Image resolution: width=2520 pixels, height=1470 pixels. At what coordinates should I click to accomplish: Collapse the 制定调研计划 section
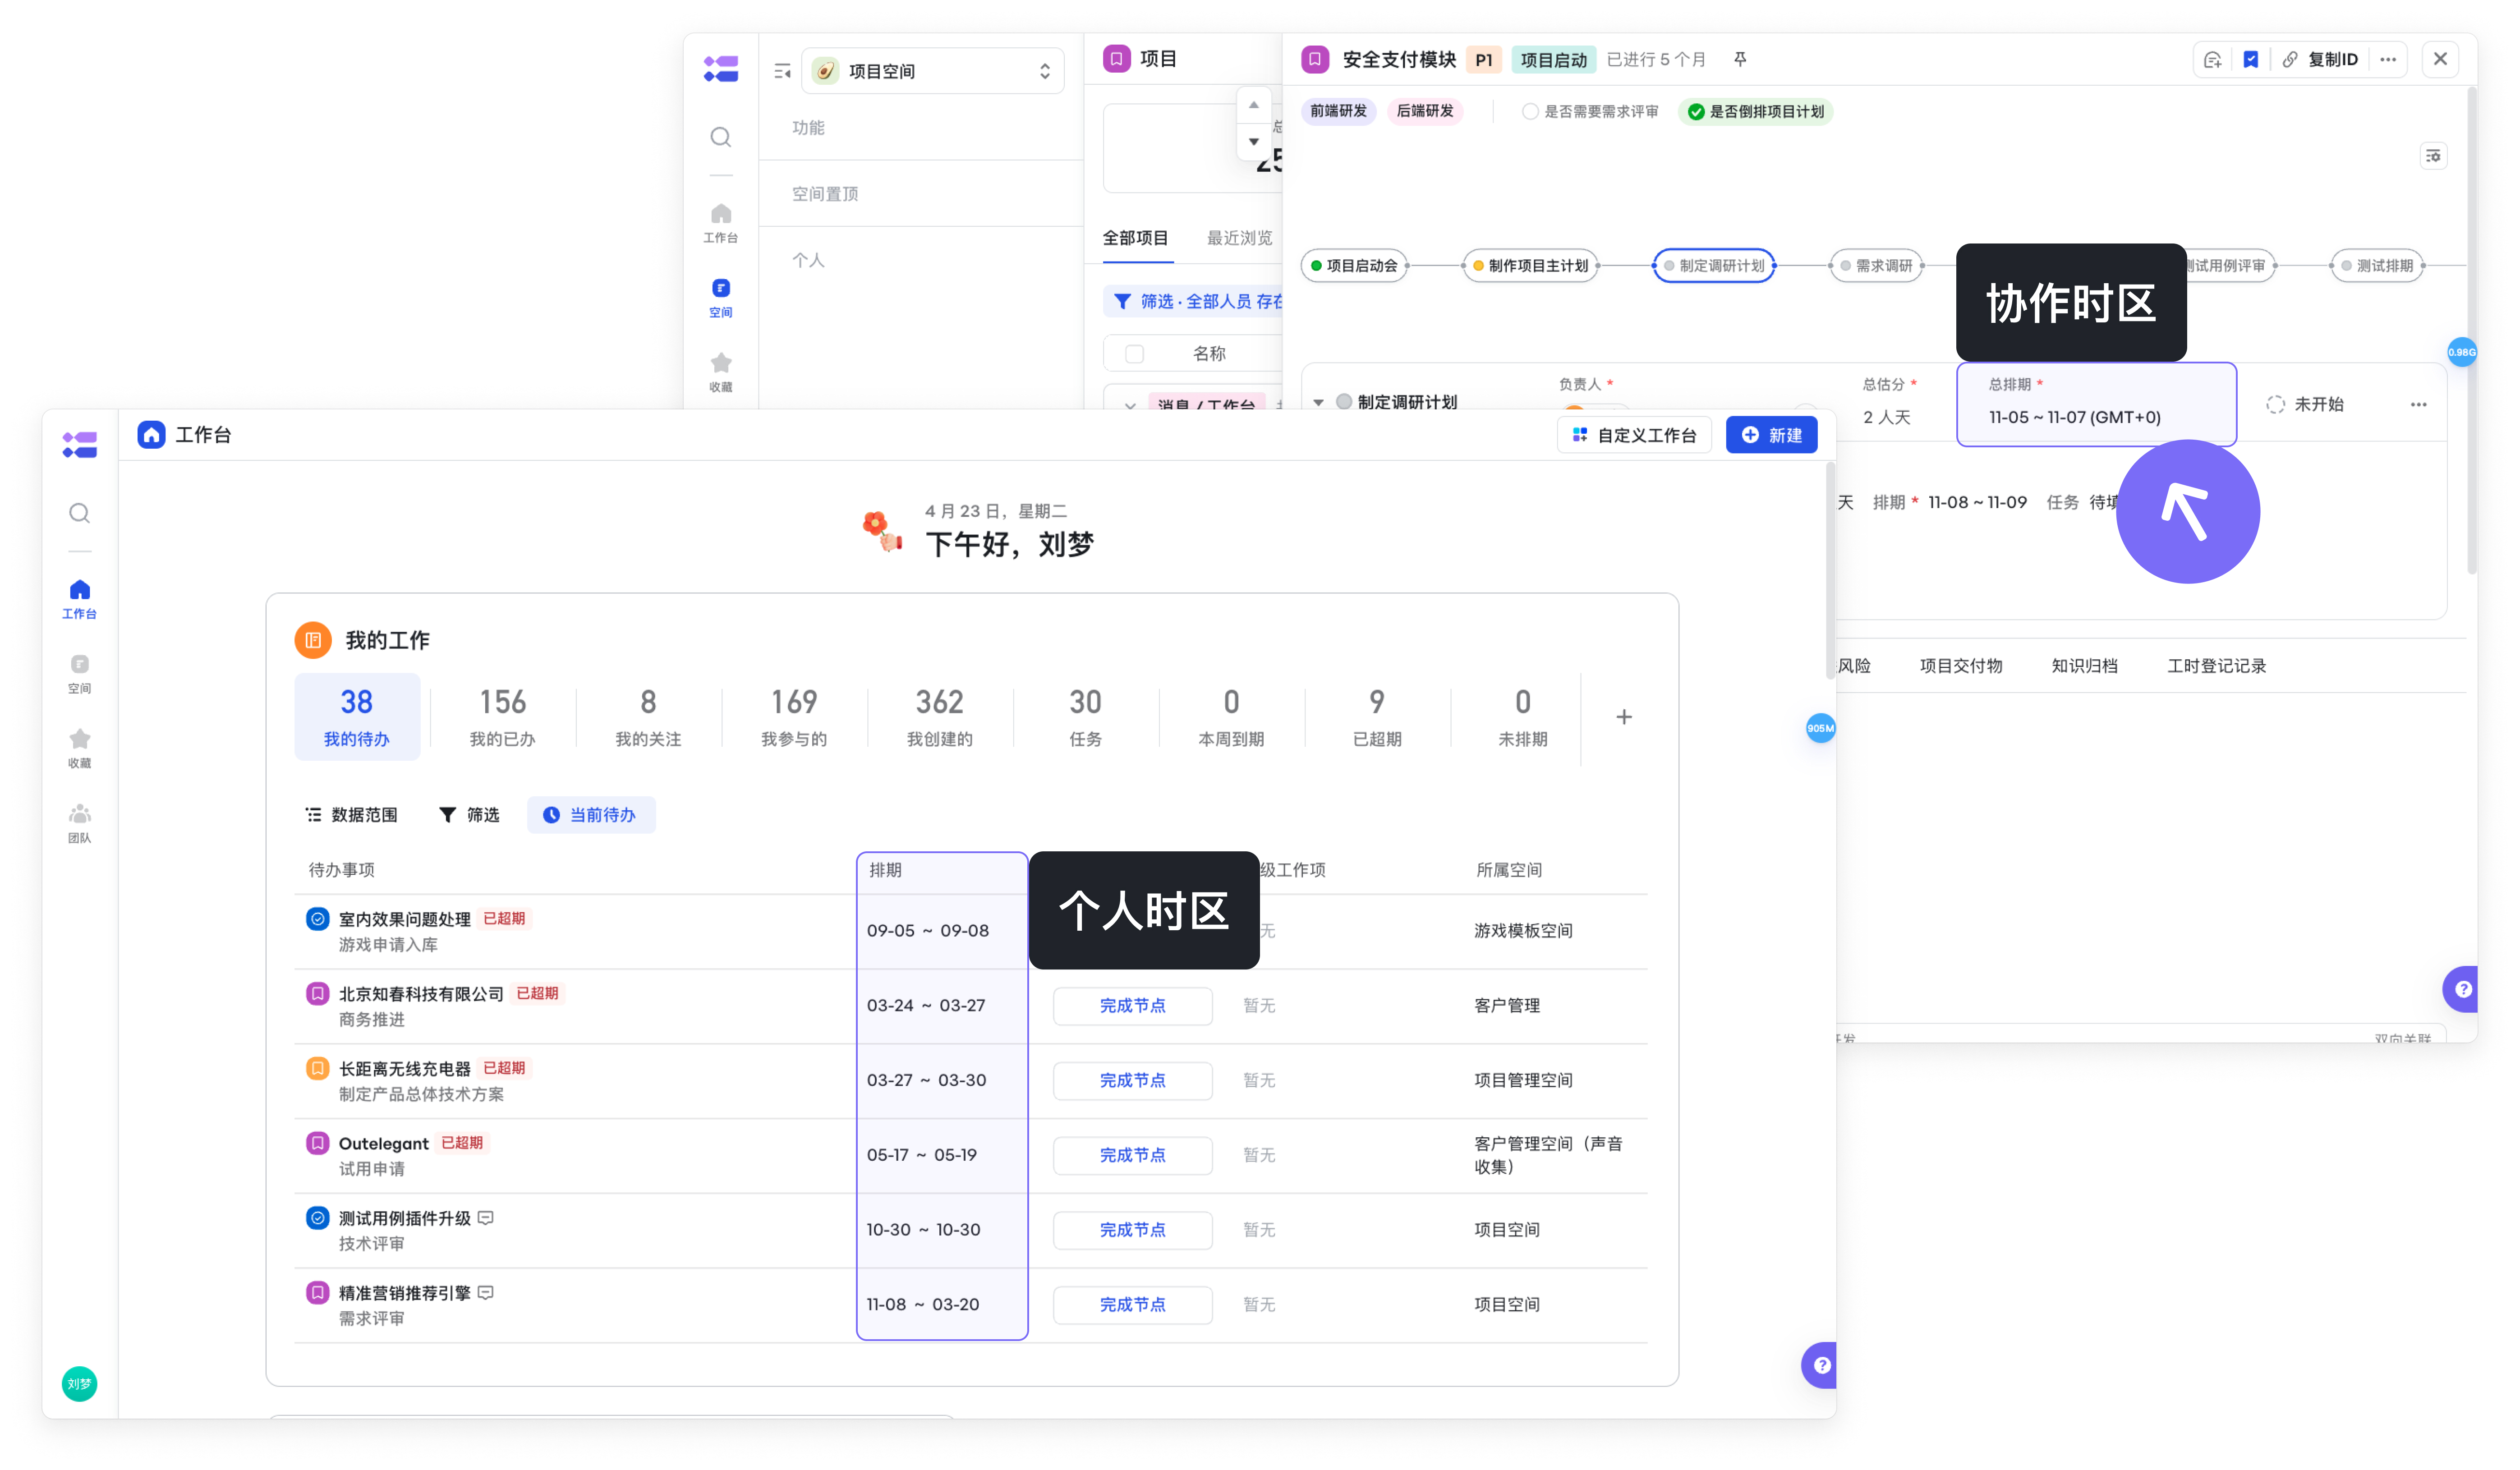pos(1318,402)
